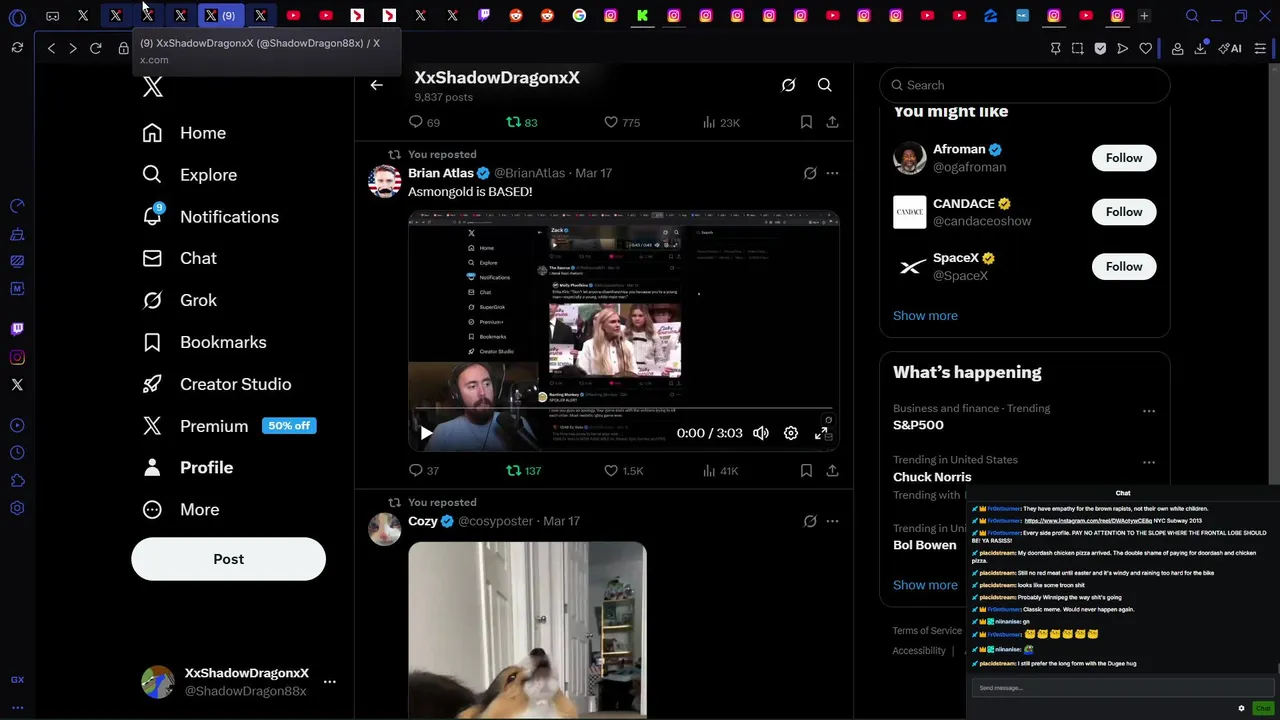Viewport: 1280px width, 720px height.
Task: Open Grok in X navigation
Action: coord(180,300)
